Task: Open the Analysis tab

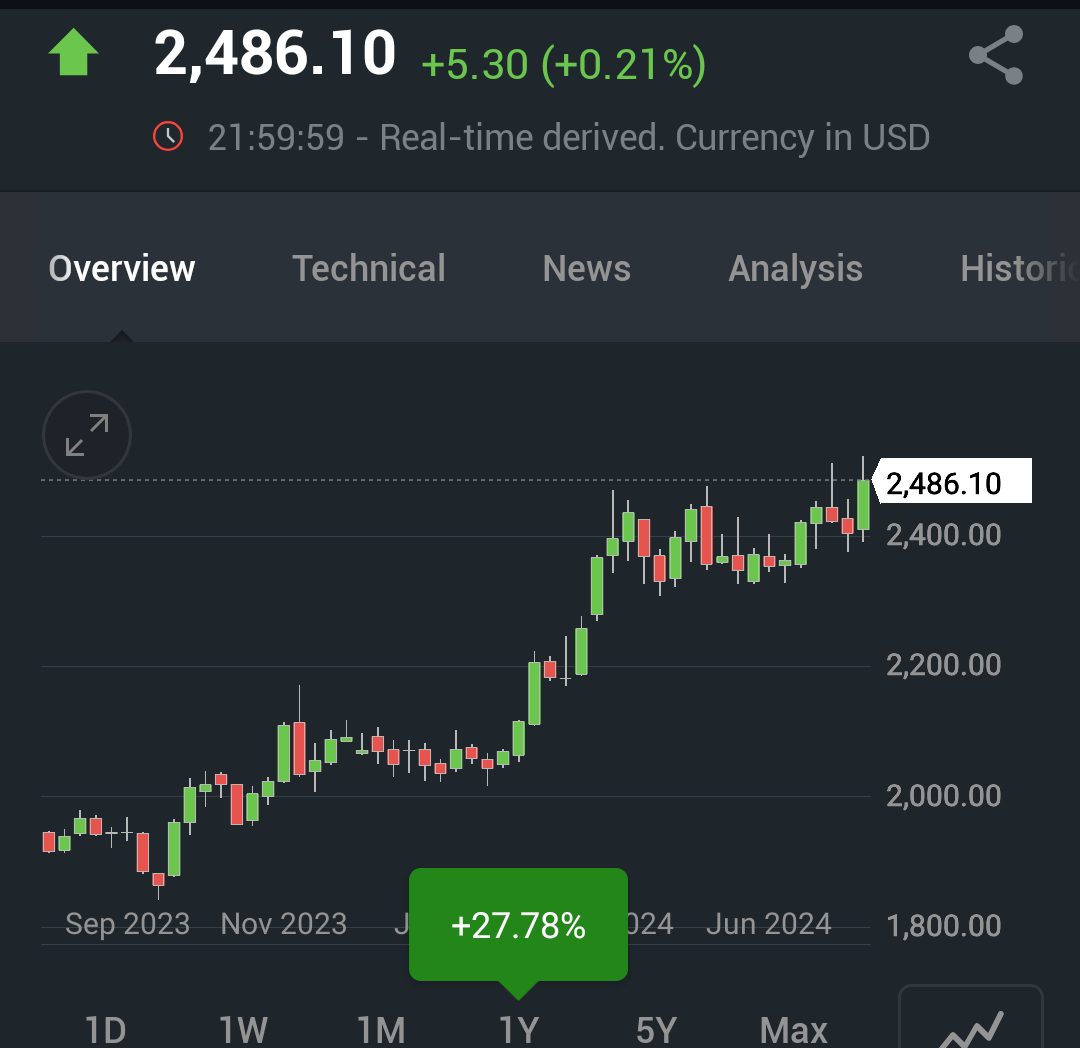Action: click(796, 269)
